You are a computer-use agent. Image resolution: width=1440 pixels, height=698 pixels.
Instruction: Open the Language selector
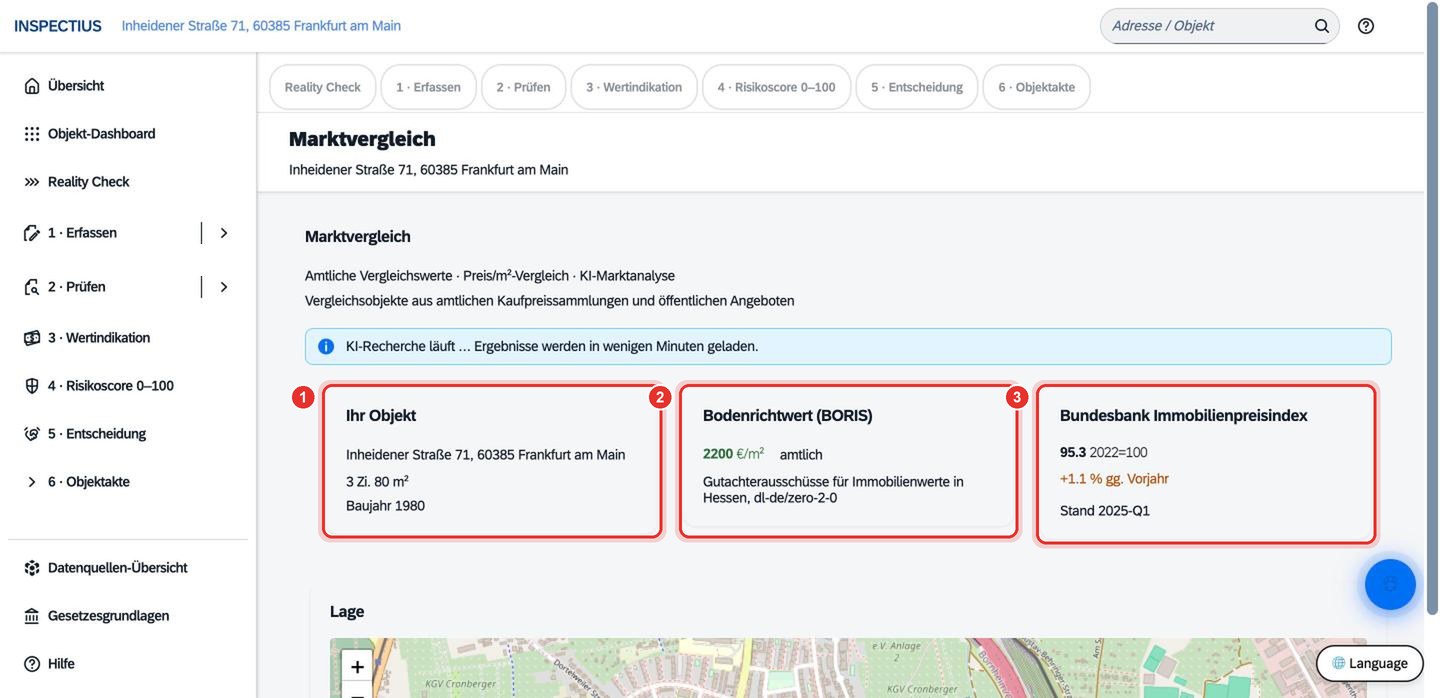pyautogui.click(x=1370, y=663)
